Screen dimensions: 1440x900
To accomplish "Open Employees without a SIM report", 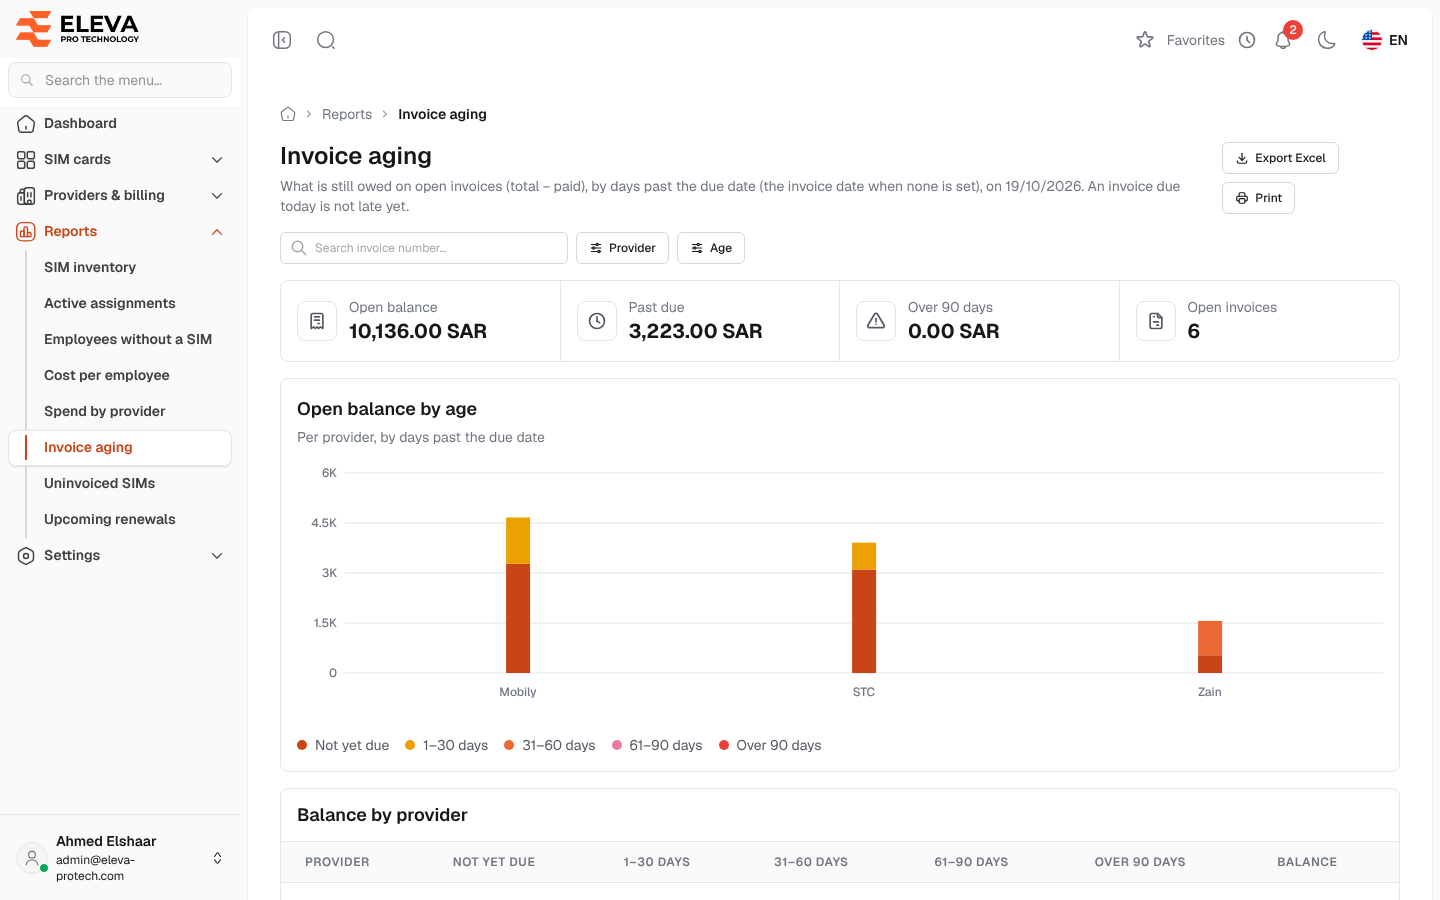I will 128,339.
